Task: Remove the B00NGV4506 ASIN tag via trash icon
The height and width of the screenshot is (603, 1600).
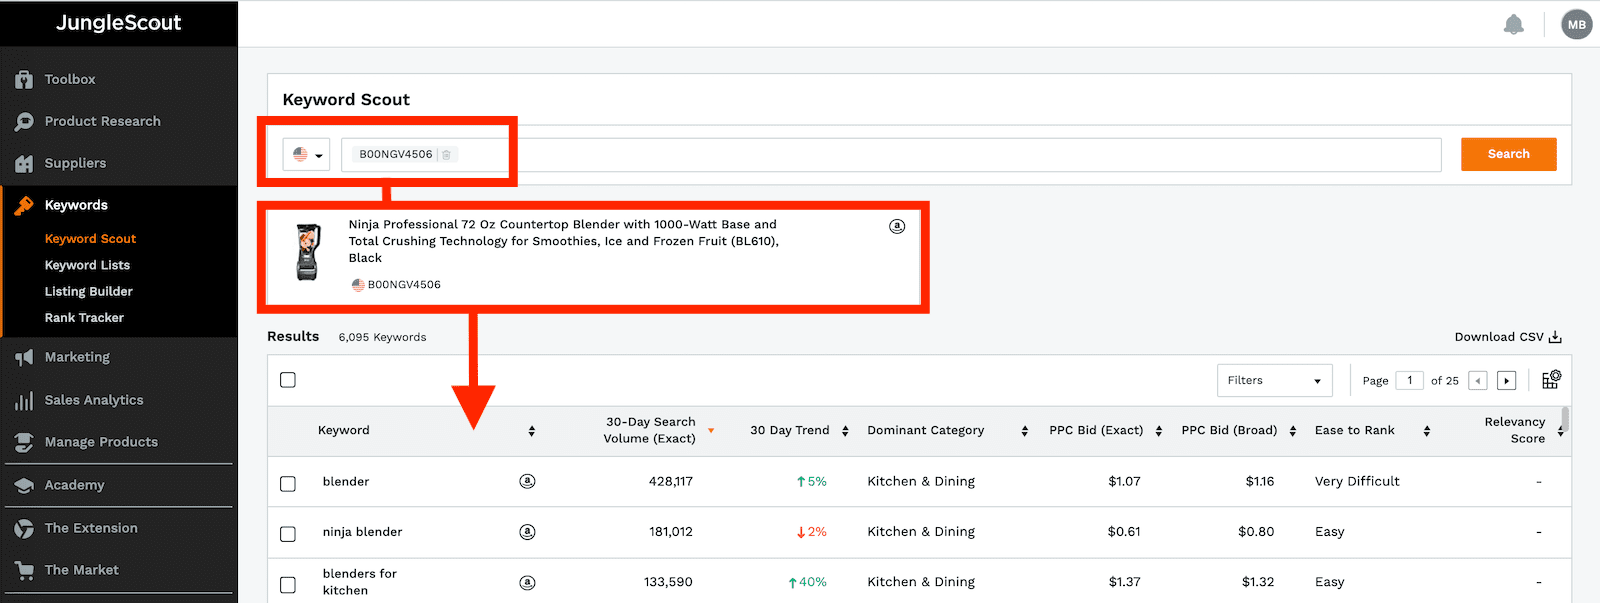Action: point(446,155)
